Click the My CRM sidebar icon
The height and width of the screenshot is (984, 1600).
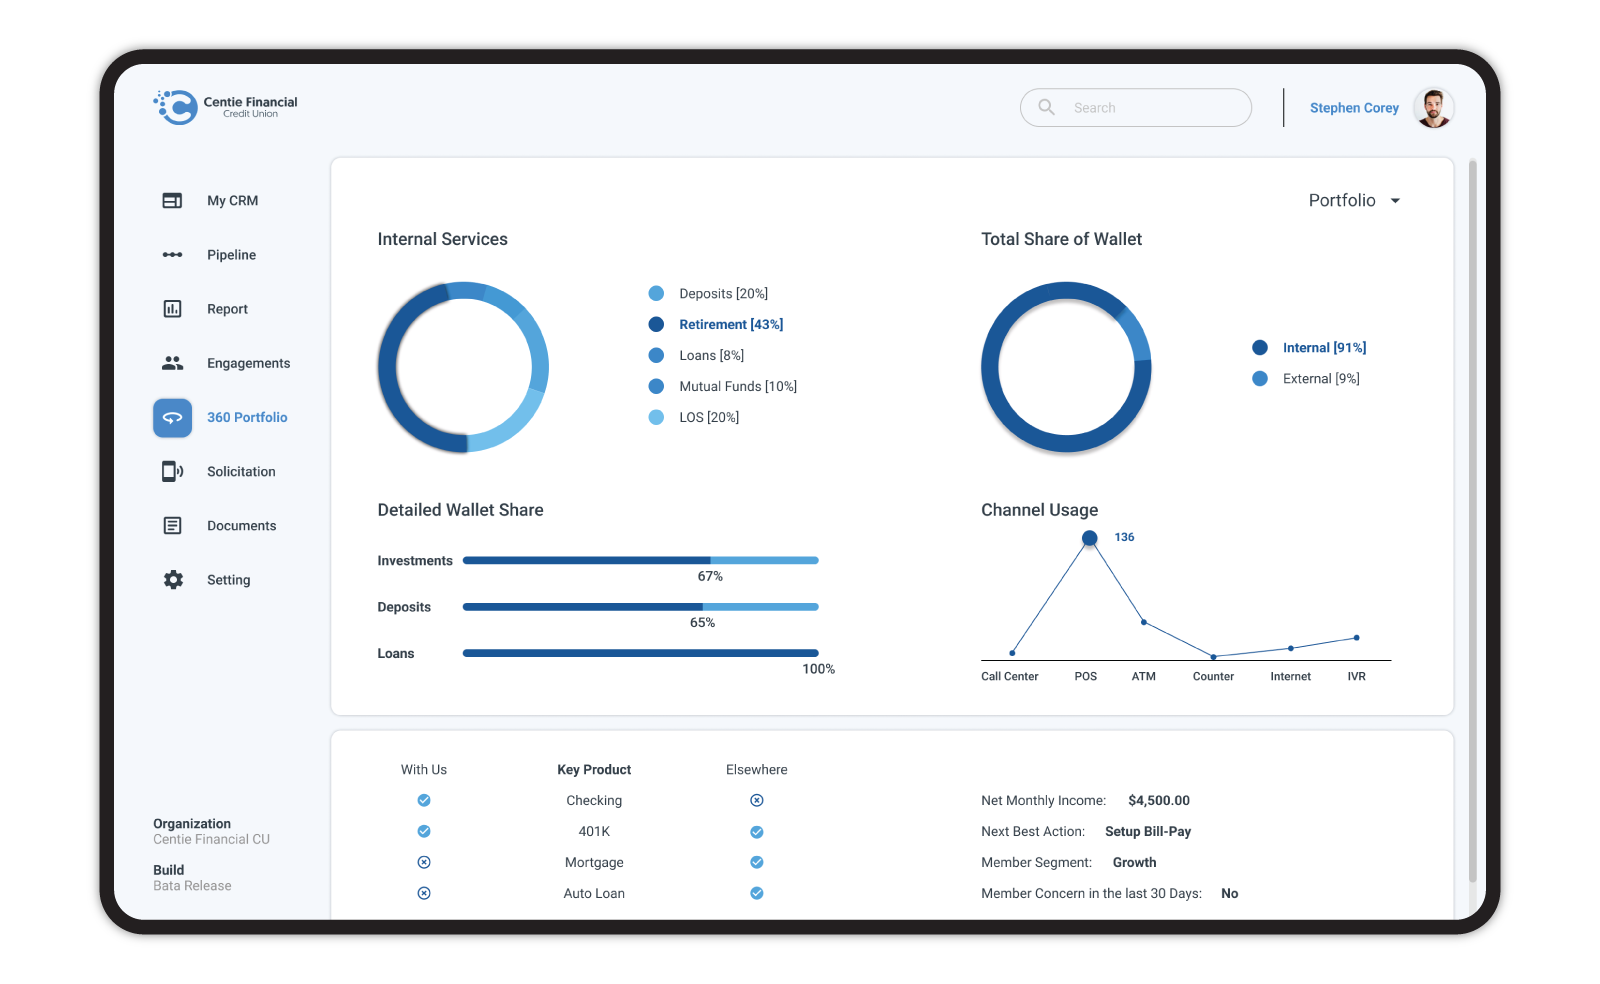point(172,201)
